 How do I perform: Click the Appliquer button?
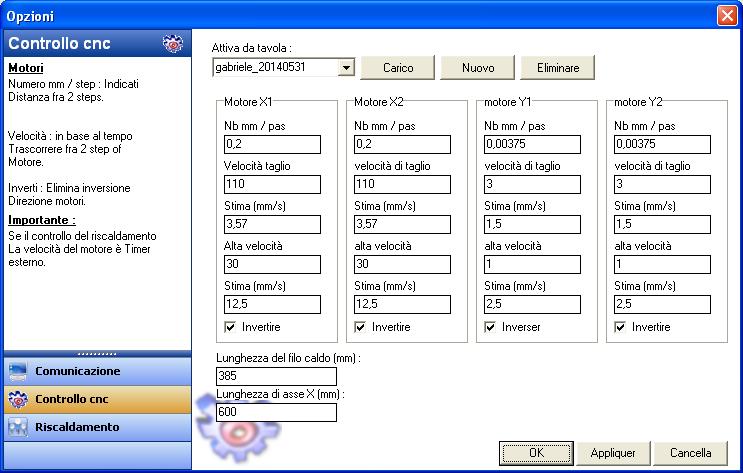click(x=613, y=453)
